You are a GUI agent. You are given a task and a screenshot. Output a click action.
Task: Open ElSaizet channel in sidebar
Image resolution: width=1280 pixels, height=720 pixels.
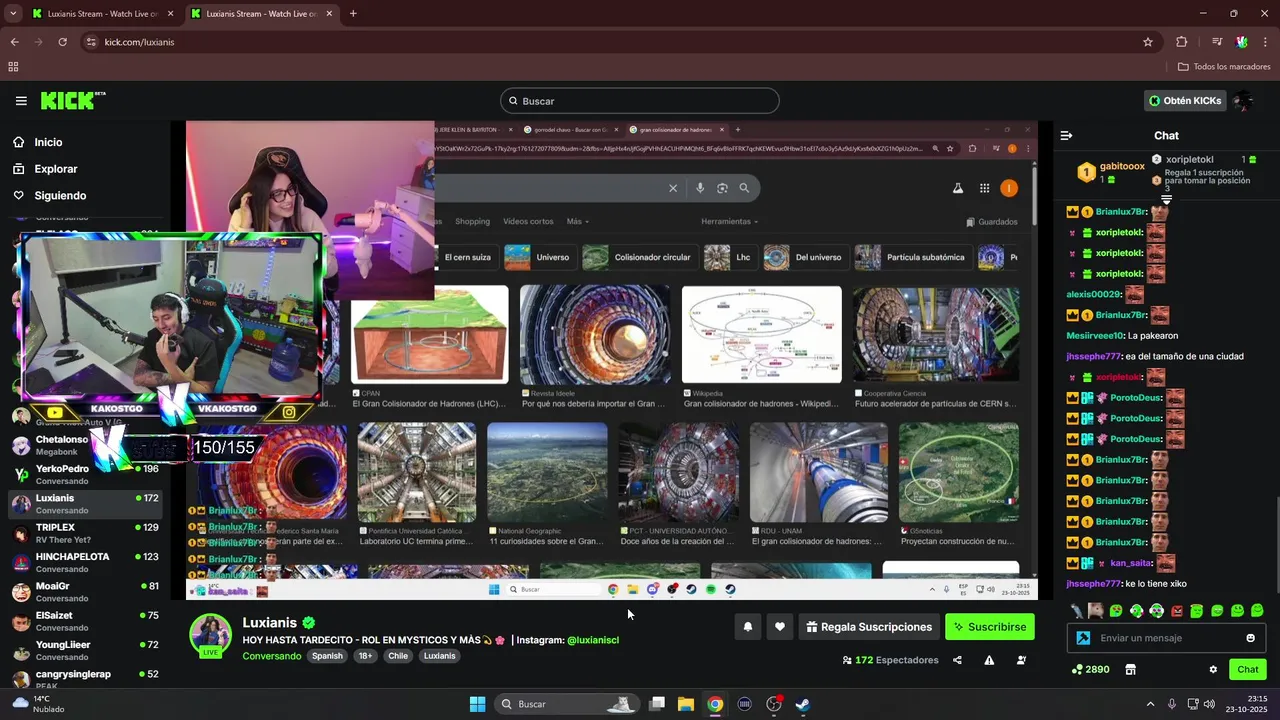pos(85,621)
